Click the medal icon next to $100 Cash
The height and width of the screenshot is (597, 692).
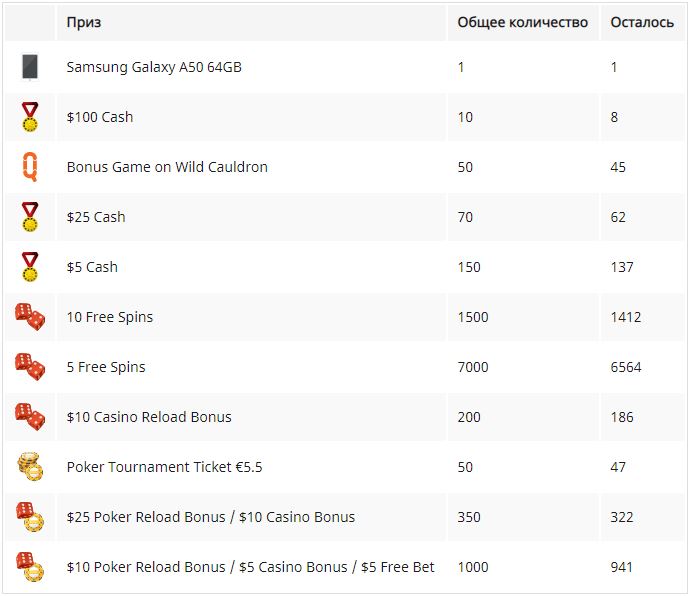(30, 117)
